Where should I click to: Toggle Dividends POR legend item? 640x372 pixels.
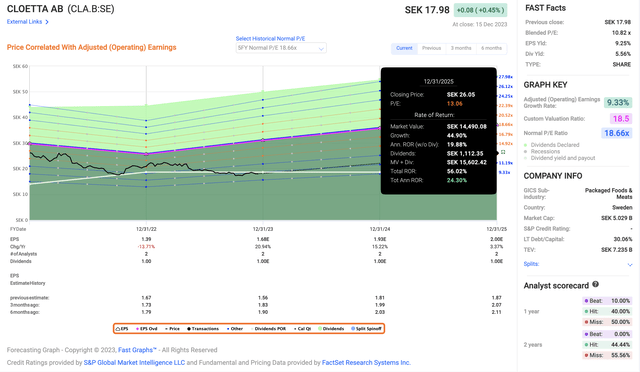coord(269,329)
